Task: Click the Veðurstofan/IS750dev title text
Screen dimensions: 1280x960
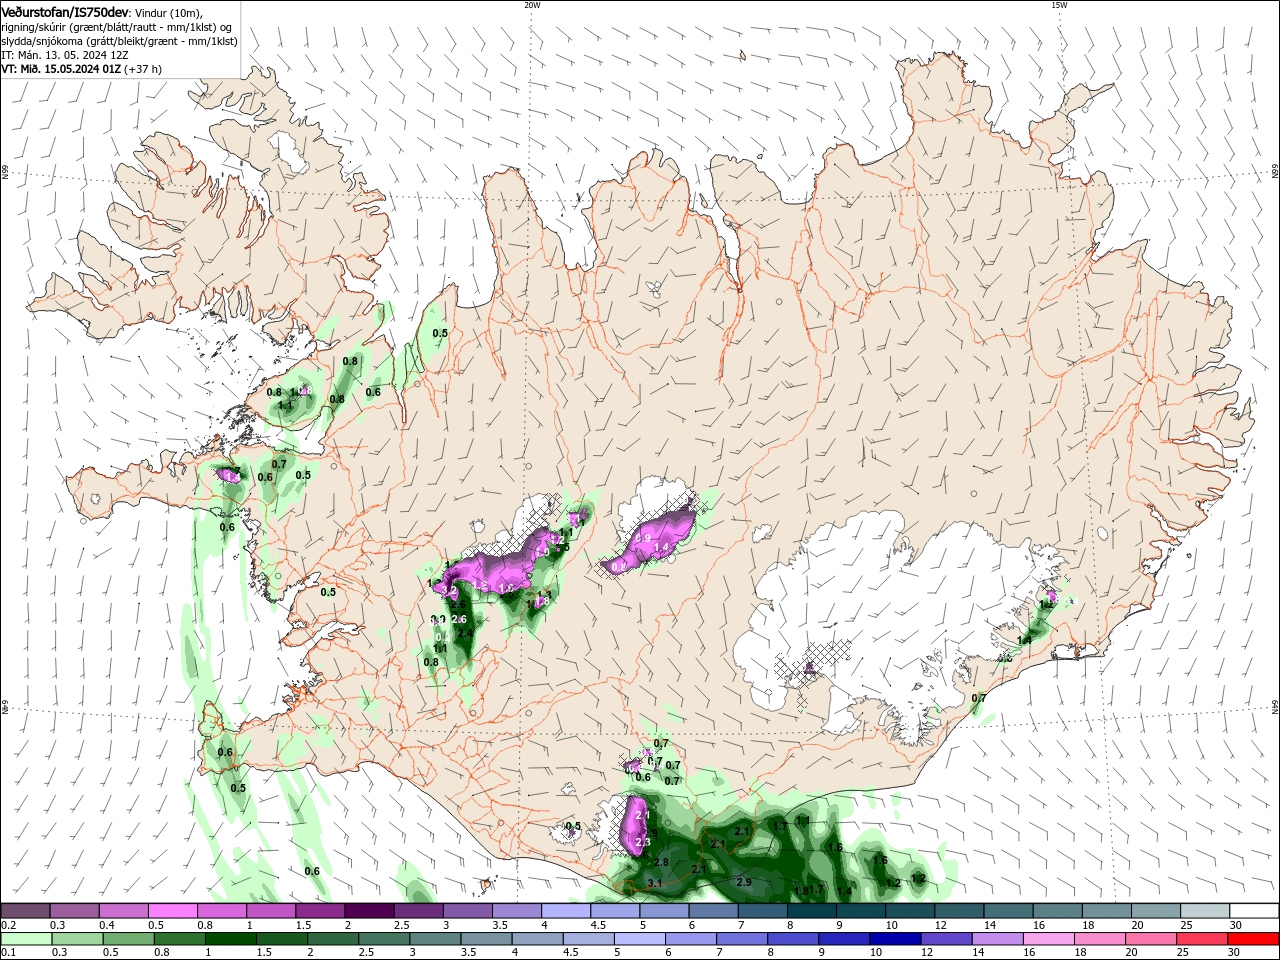Action: (x=65, y=11)
